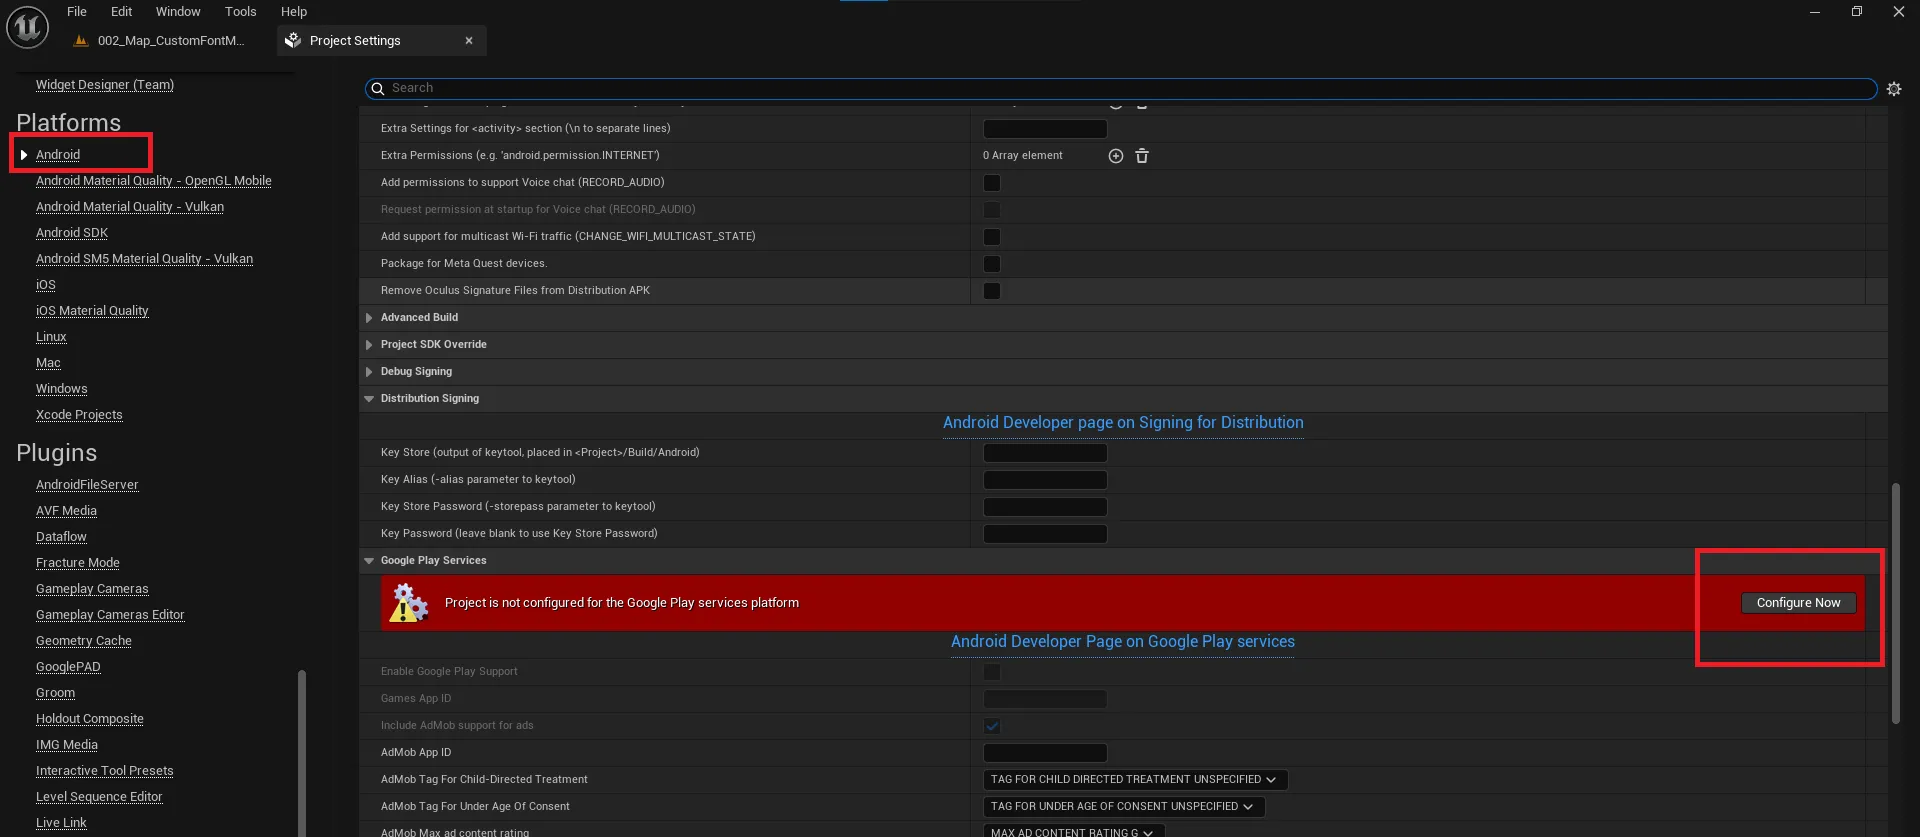Uncheck Include AdMob support for ads
The height and width of the screenshot is (837, 1920).
(x=992, y=726)
